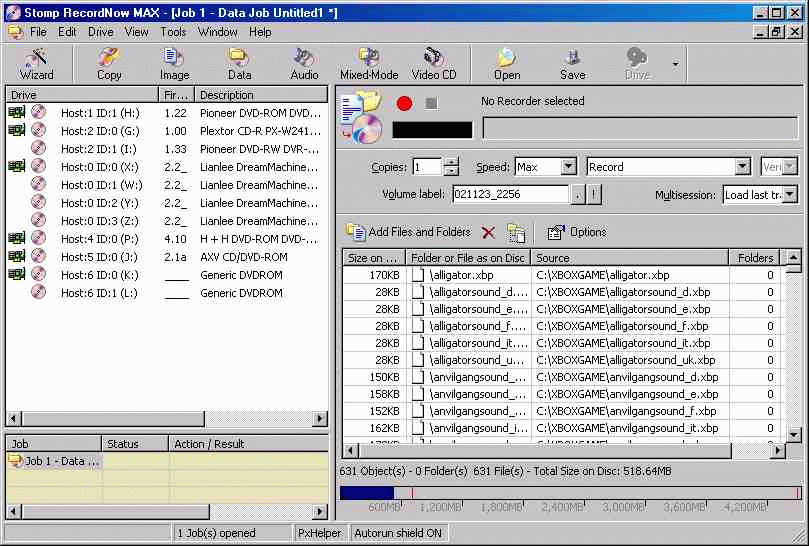Select the Plextor CD-R drive row

165,131
